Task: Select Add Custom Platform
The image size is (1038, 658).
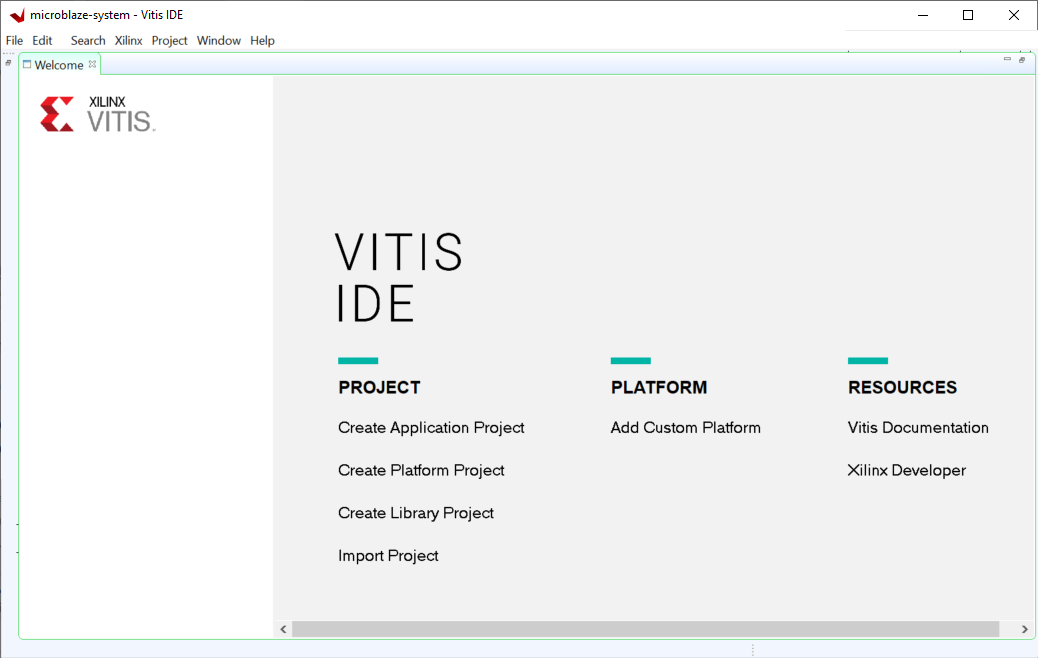Action: [x=685, y=428]
